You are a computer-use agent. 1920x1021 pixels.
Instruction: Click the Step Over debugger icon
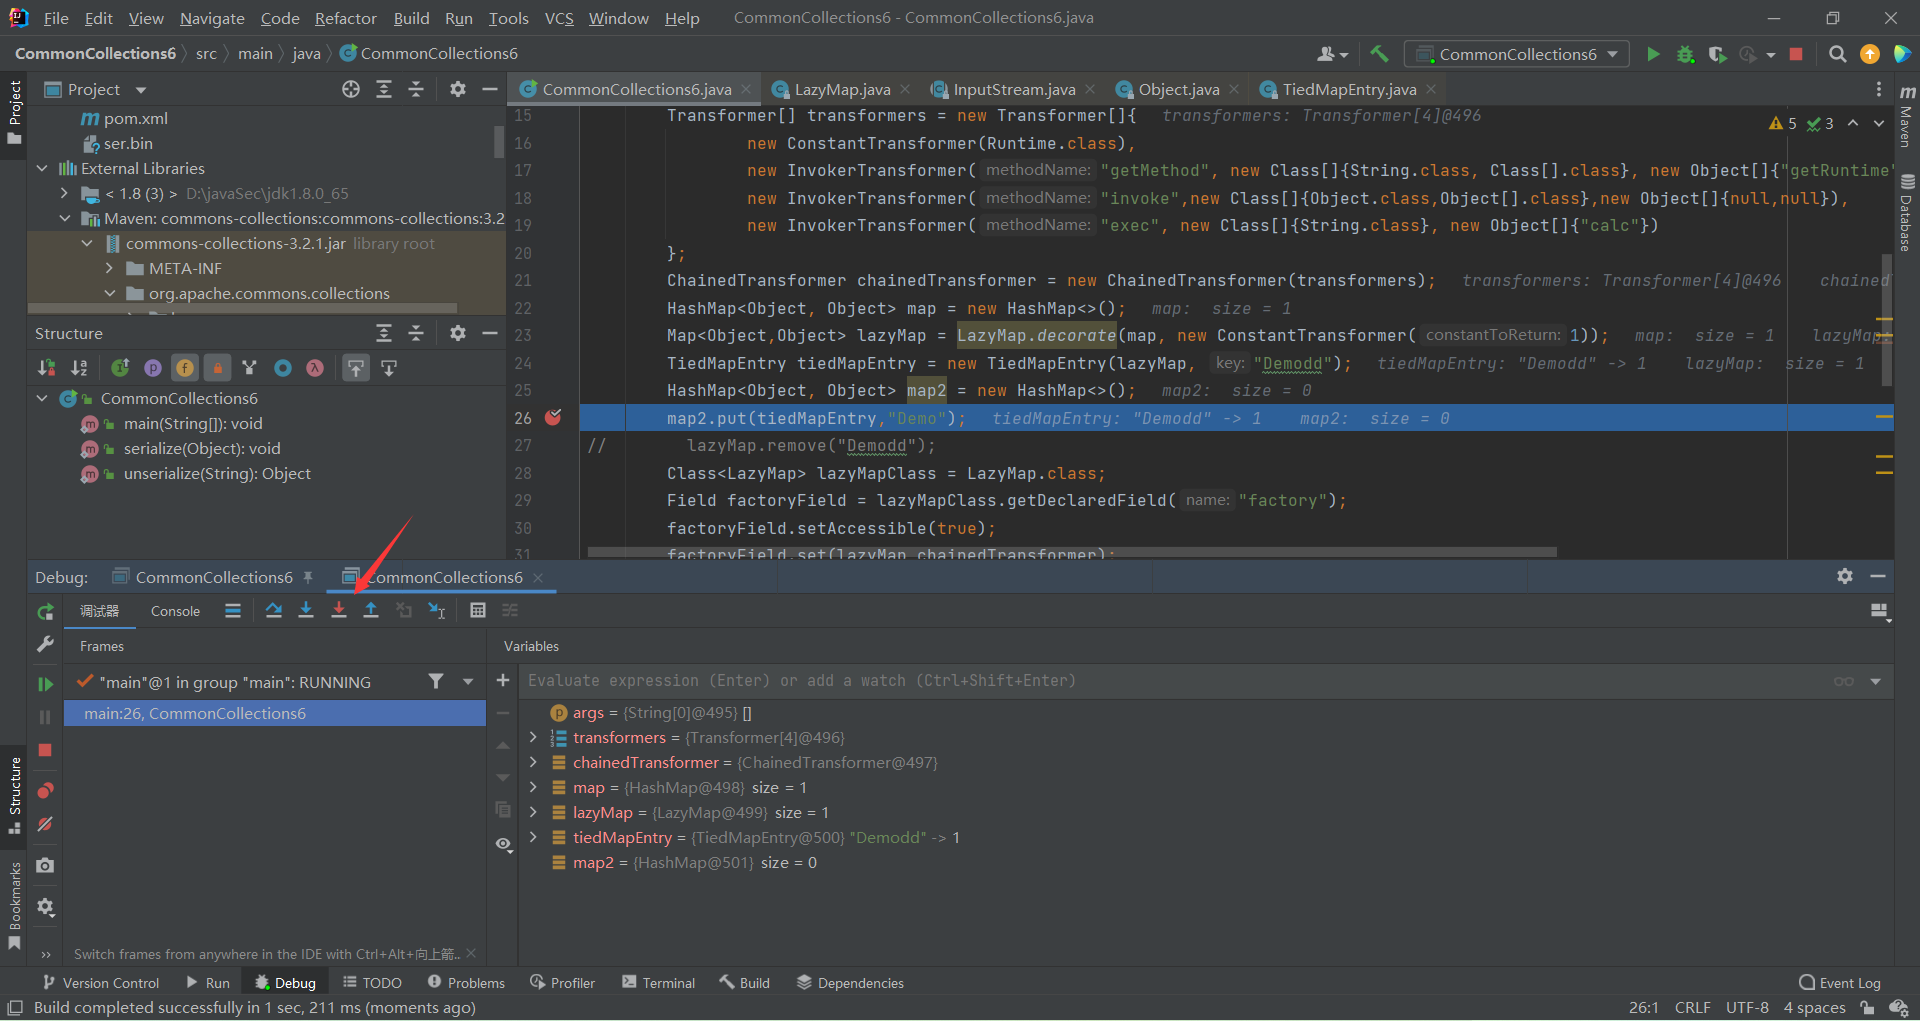point(273,610)
